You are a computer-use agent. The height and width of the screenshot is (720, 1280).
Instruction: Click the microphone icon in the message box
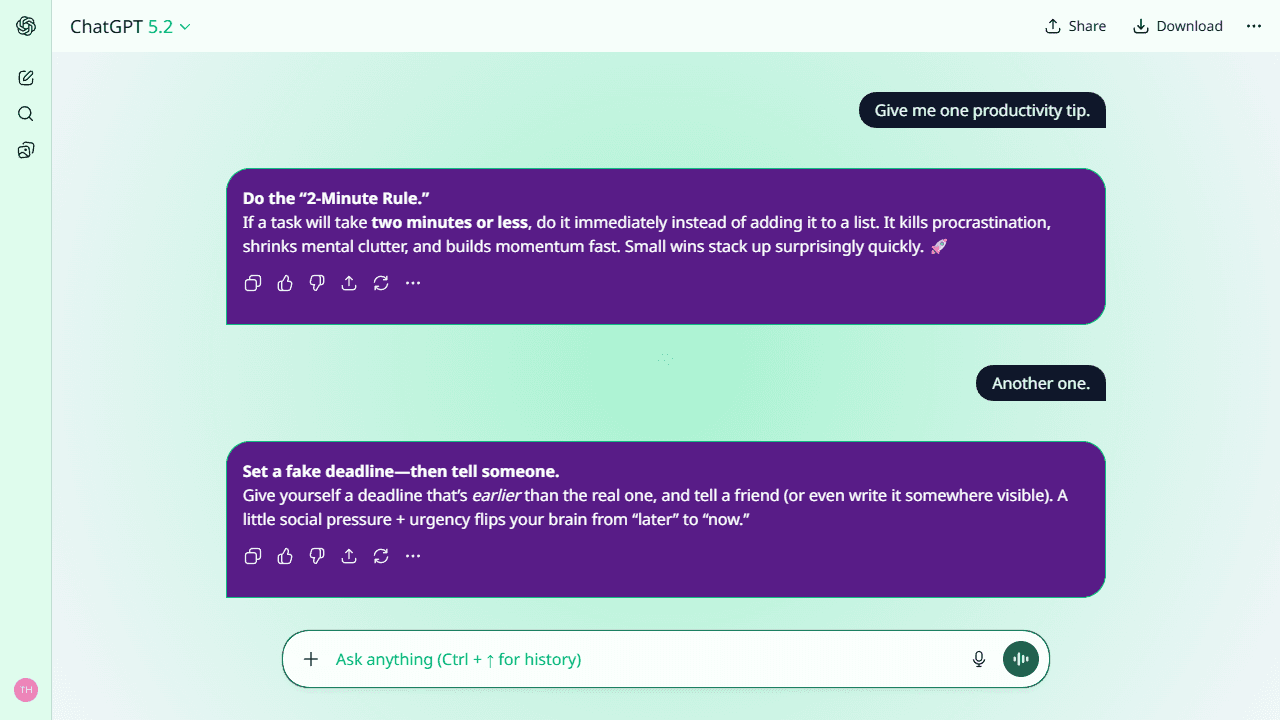(x=978, y=659)
